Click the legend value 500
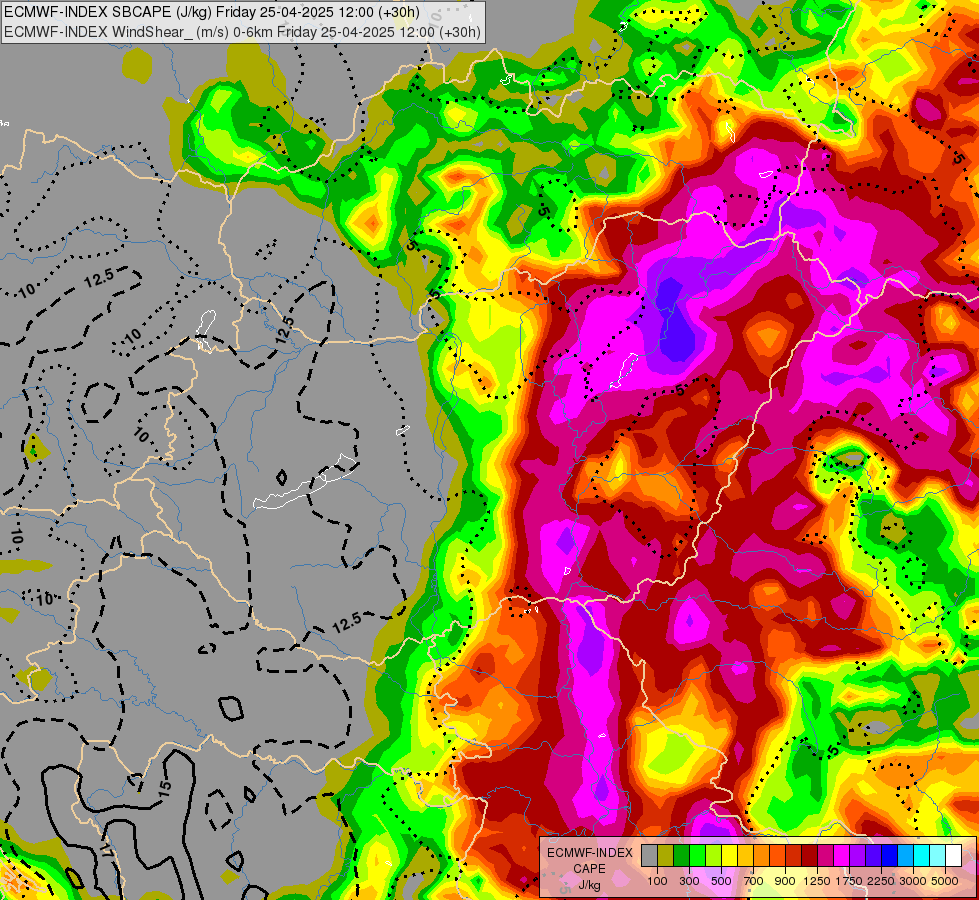979x900 pixels. pyautogui.click(x=721, y=881)
